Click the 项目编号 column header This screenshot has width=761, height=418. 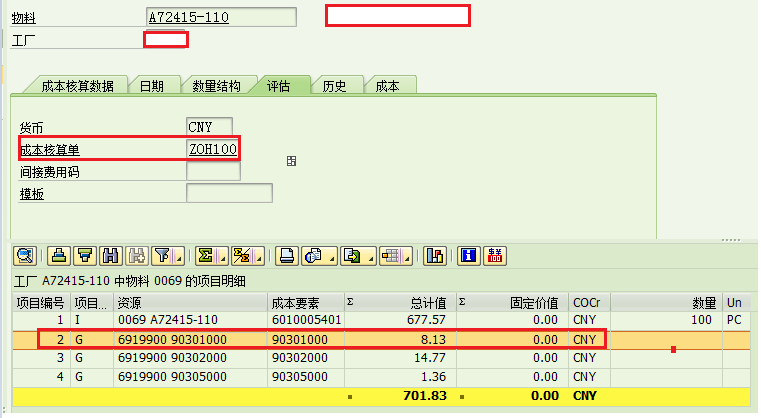pyautogui.click(x=41, y=303)
